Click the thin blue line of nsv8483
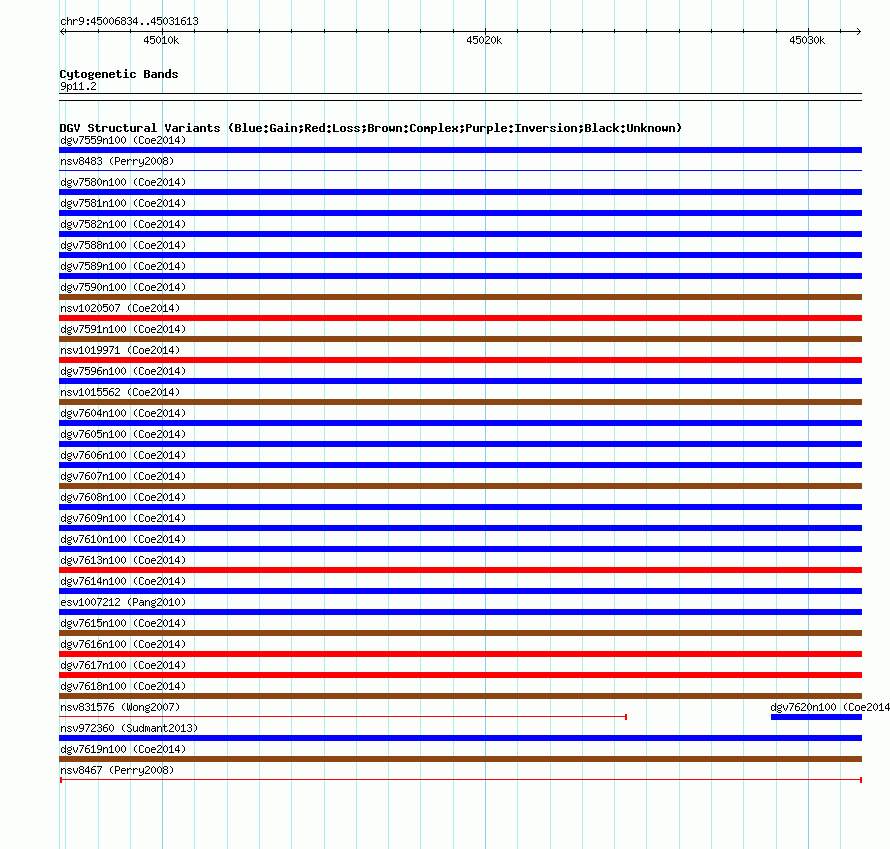This screenshot has height=849, width=890. (x=460, y=170)
